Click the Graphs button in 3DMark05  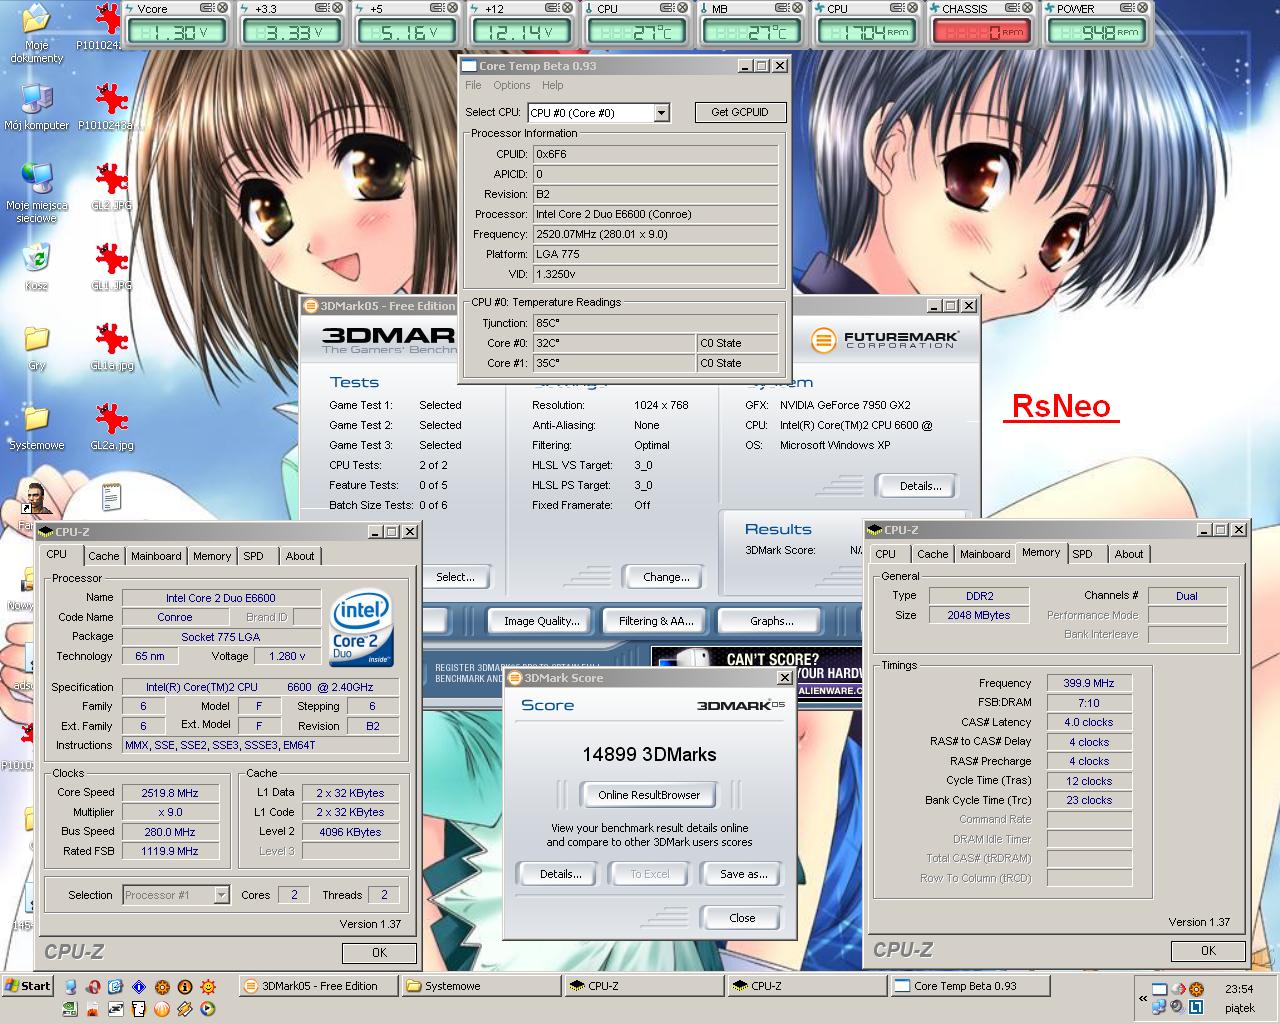pos(771,621)
